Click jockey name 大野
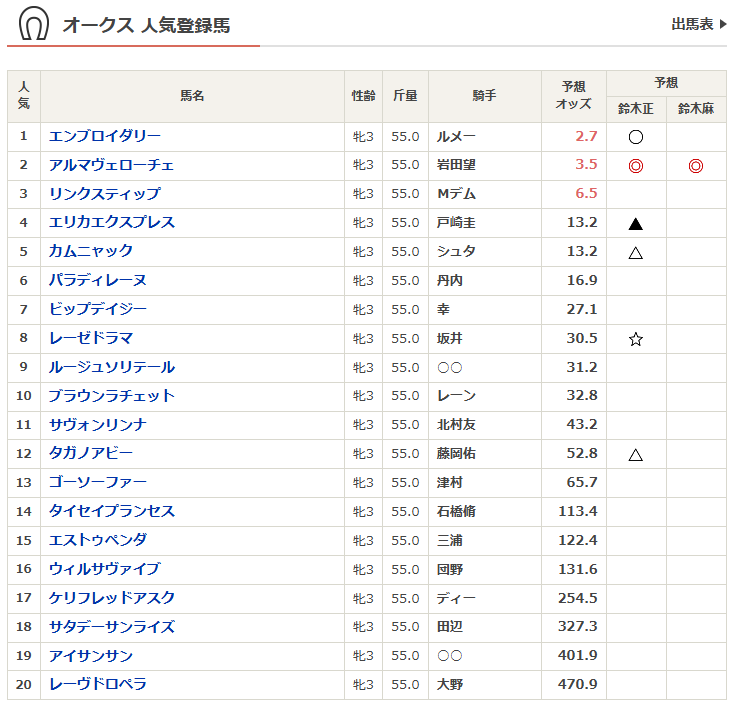Screen dimensions: 732x704 click(x=450, y=685)
